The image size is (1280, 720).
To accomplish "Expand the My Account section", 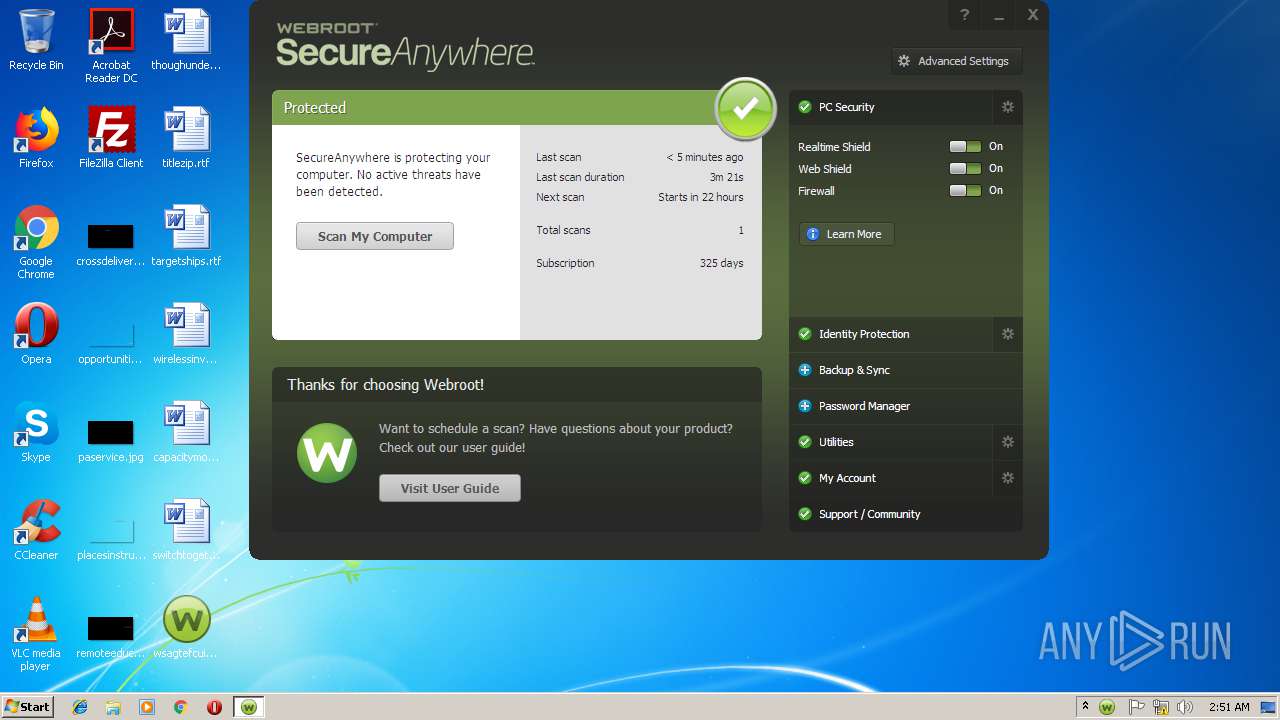I will point(892,478).
